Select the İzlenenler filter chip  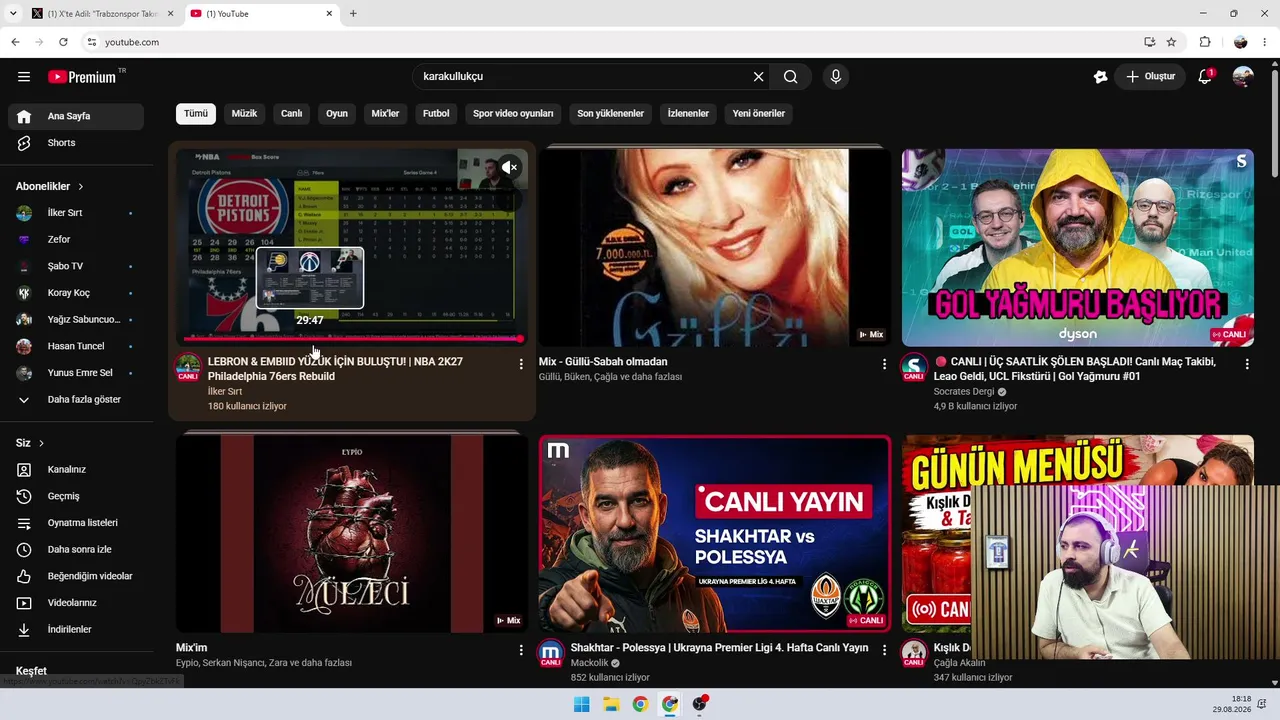click(688, 113)
